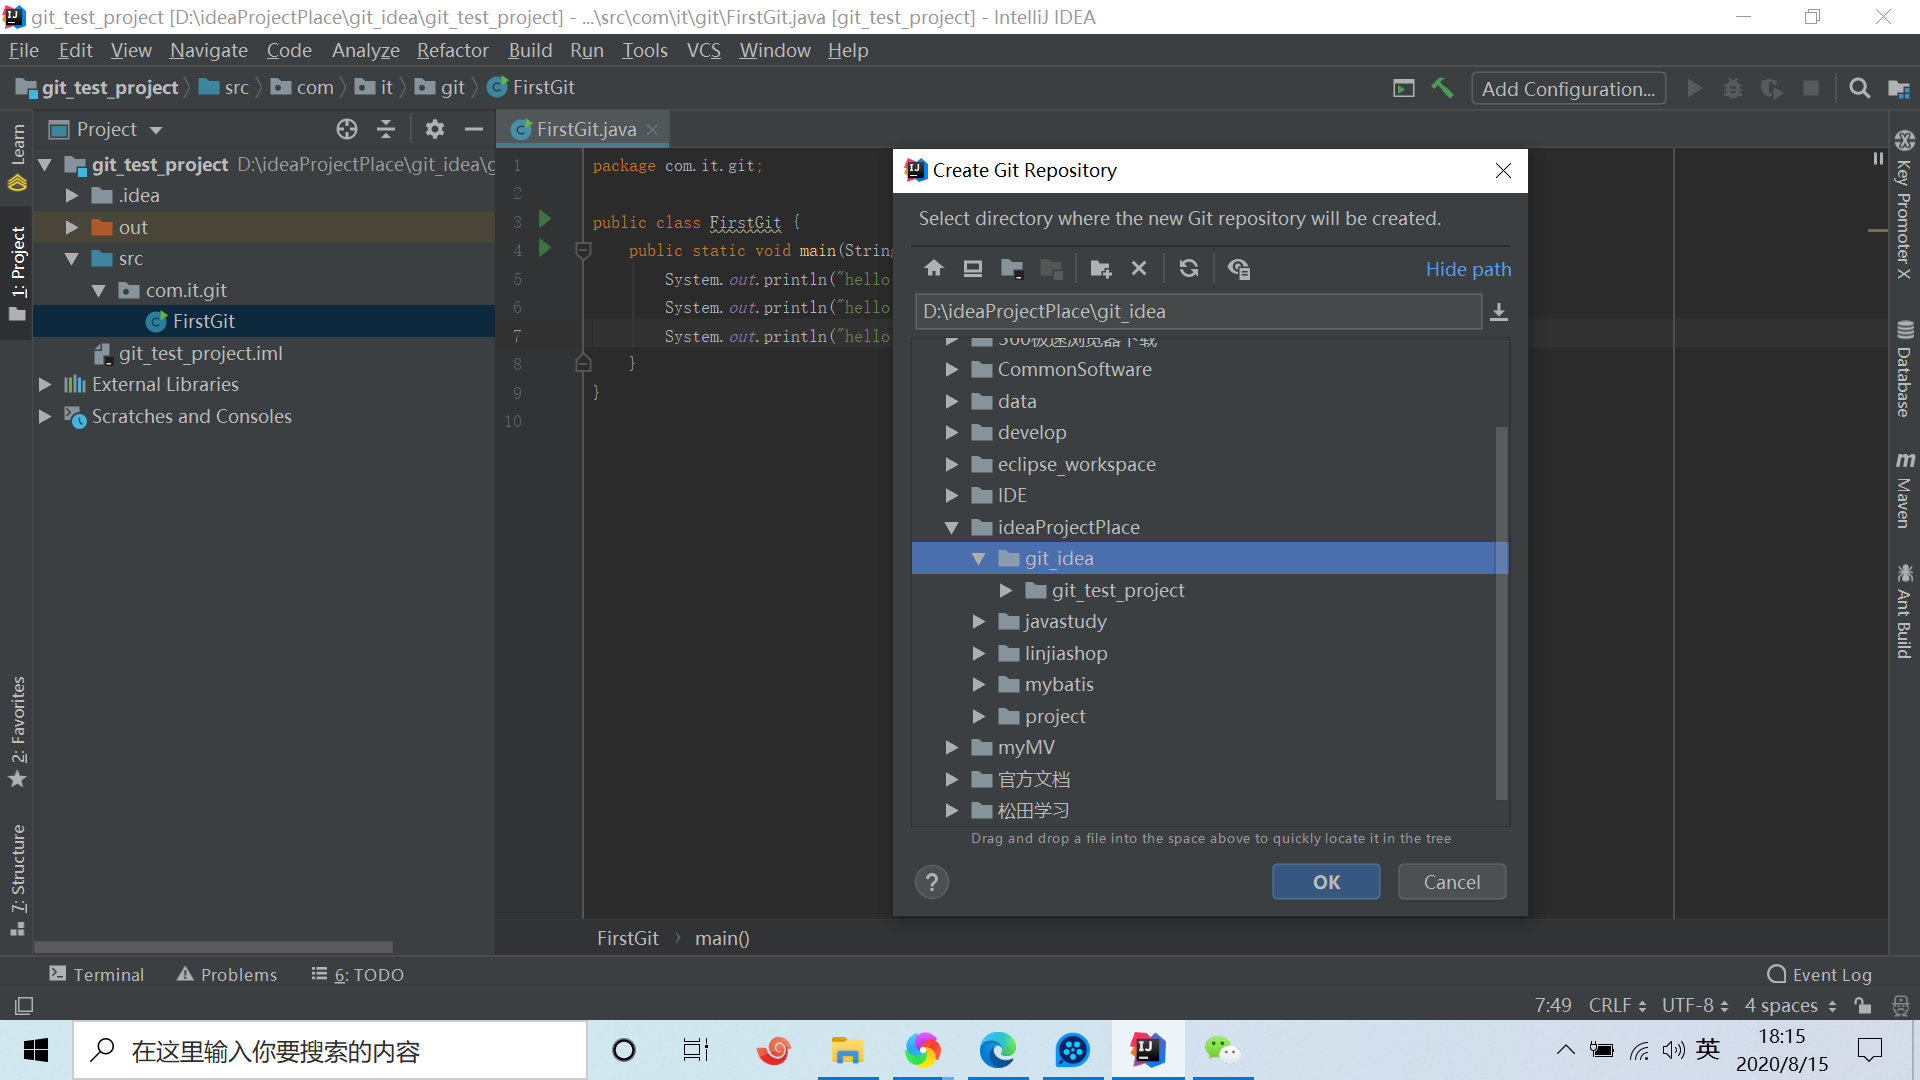1920x1080 pixels.
Task: Expand git_test_project folder in dialog tree
Action: tap(1005, 591)
